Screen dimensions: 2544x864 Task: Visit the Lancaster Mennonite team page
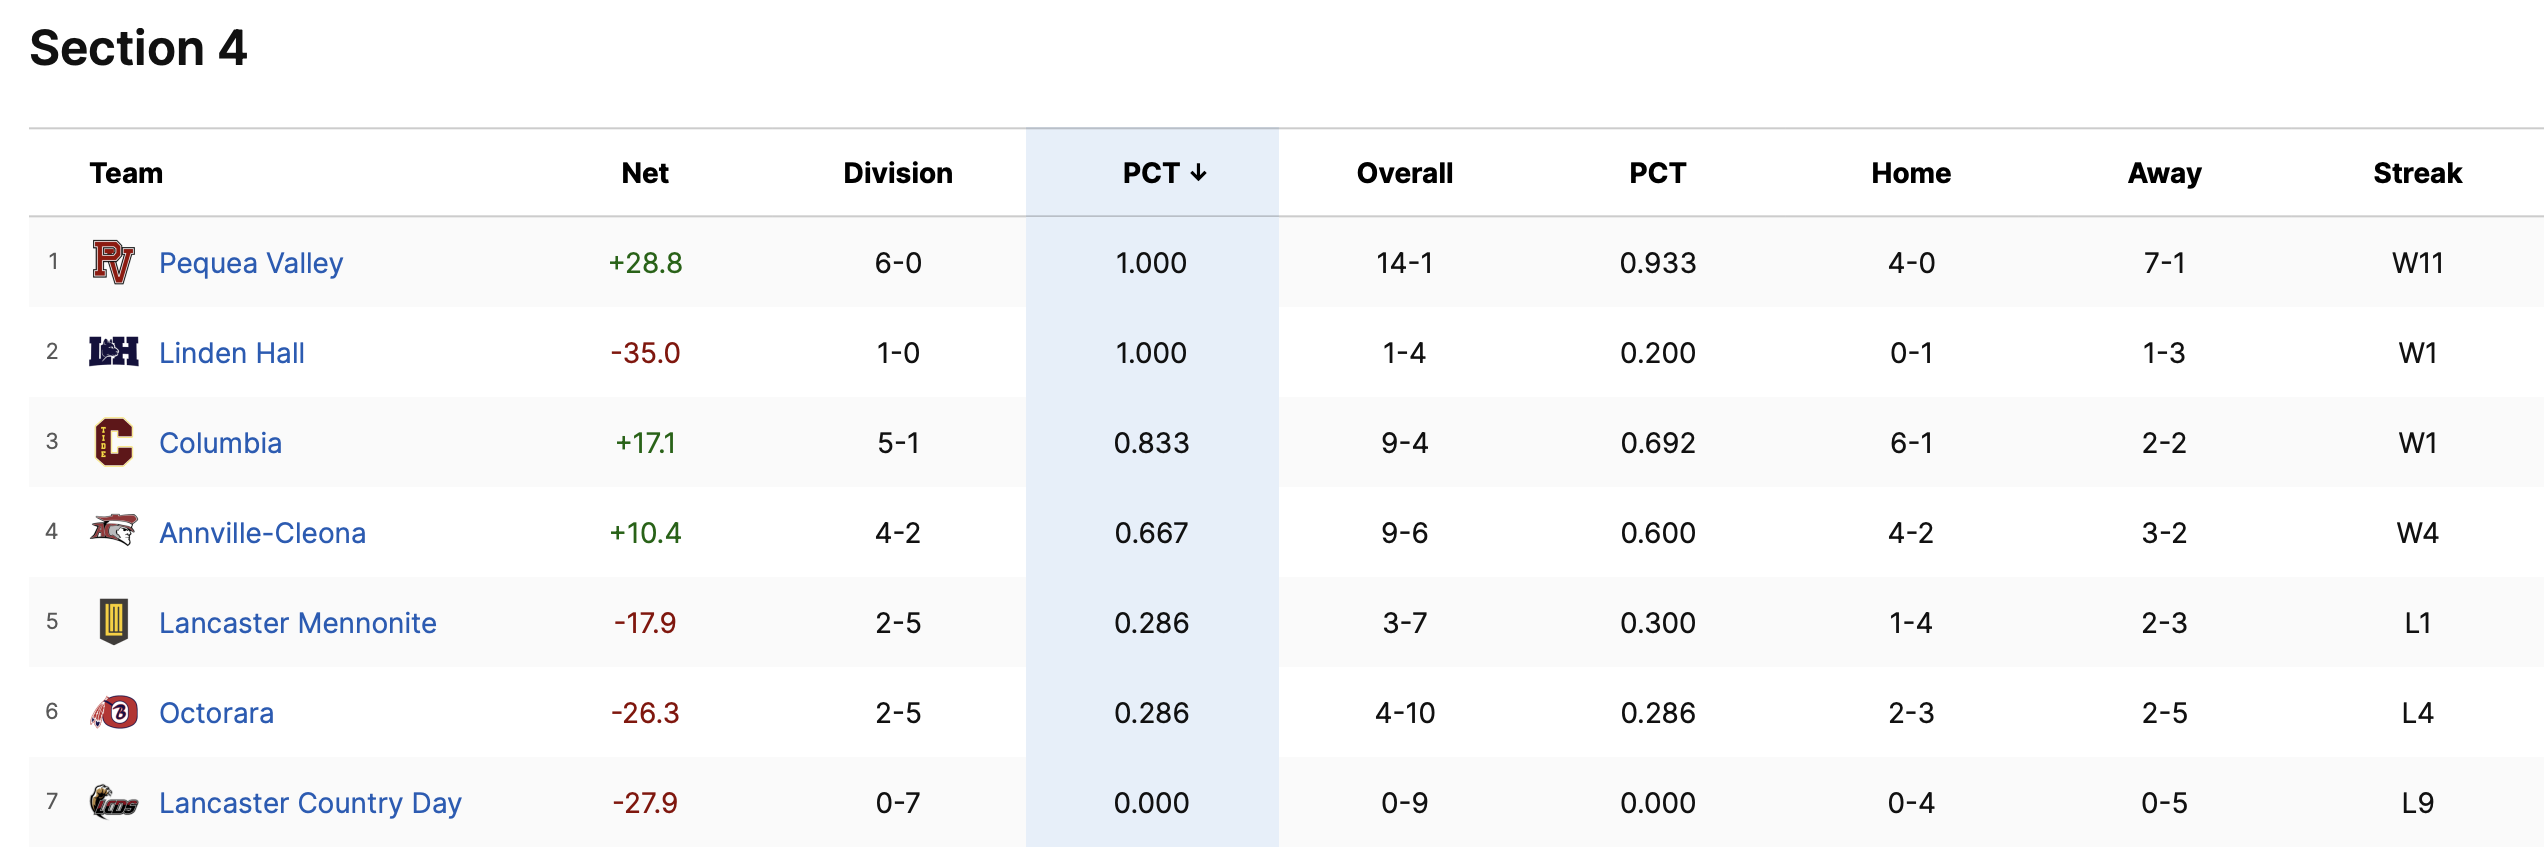point(298,623)
